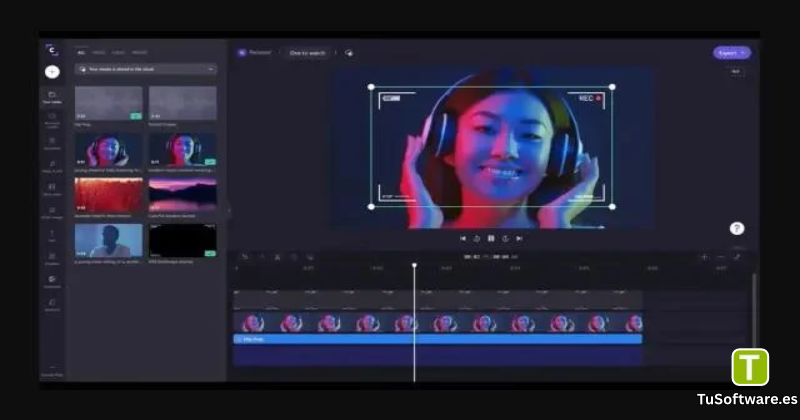
Task: Open Brand kit in the sidebar
Action: tap(52, 305)
